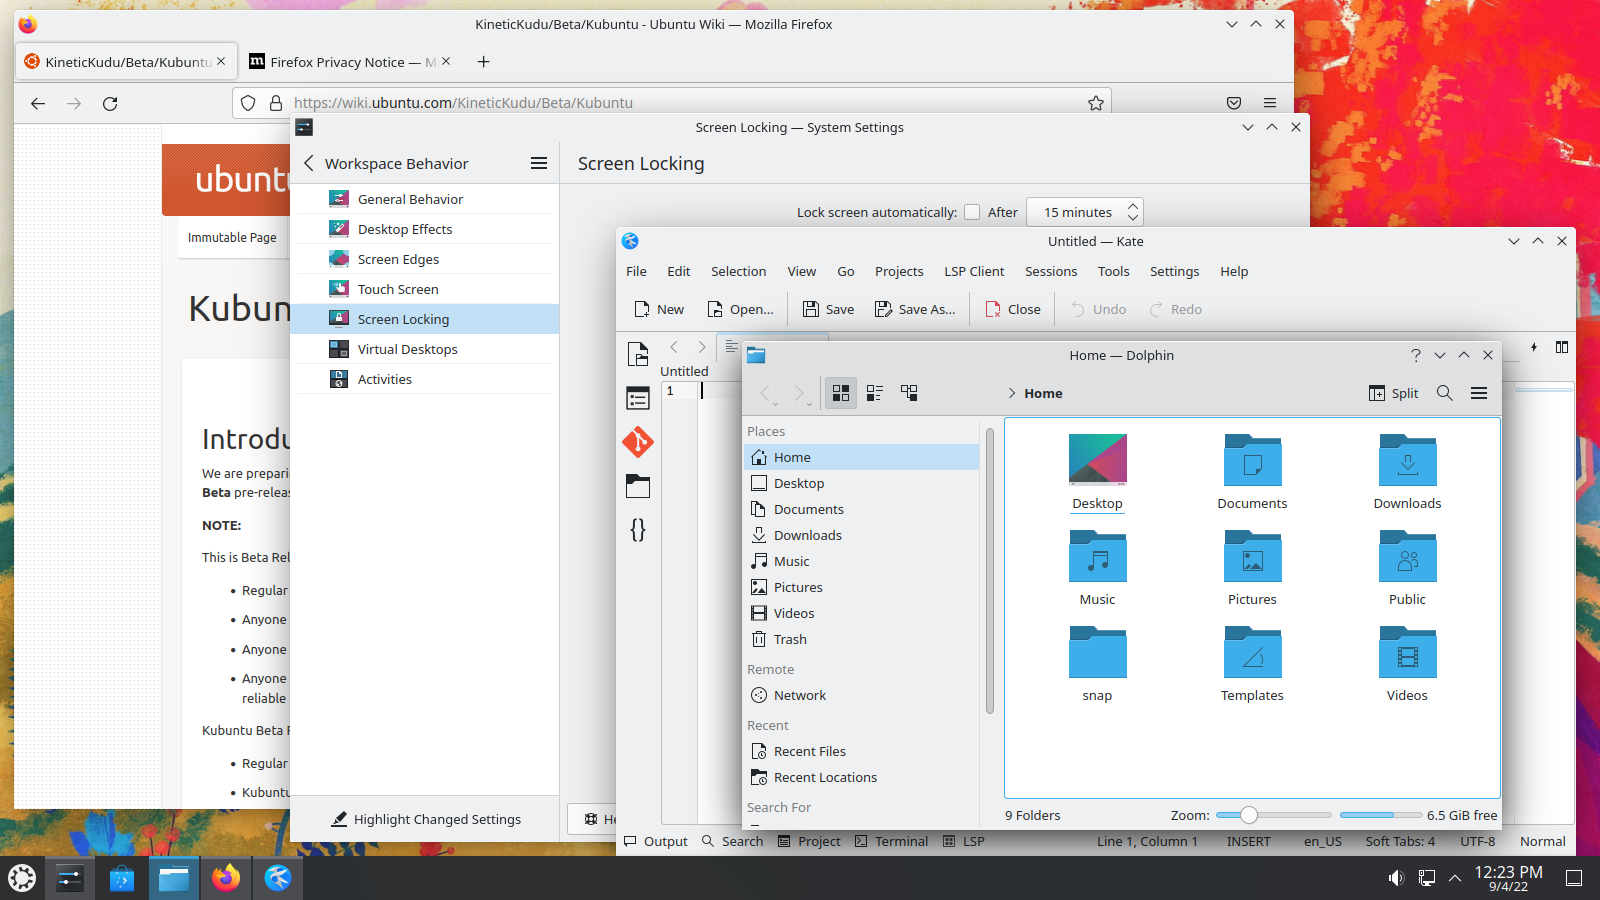Open Discover from the taskbar

[122, 879]
